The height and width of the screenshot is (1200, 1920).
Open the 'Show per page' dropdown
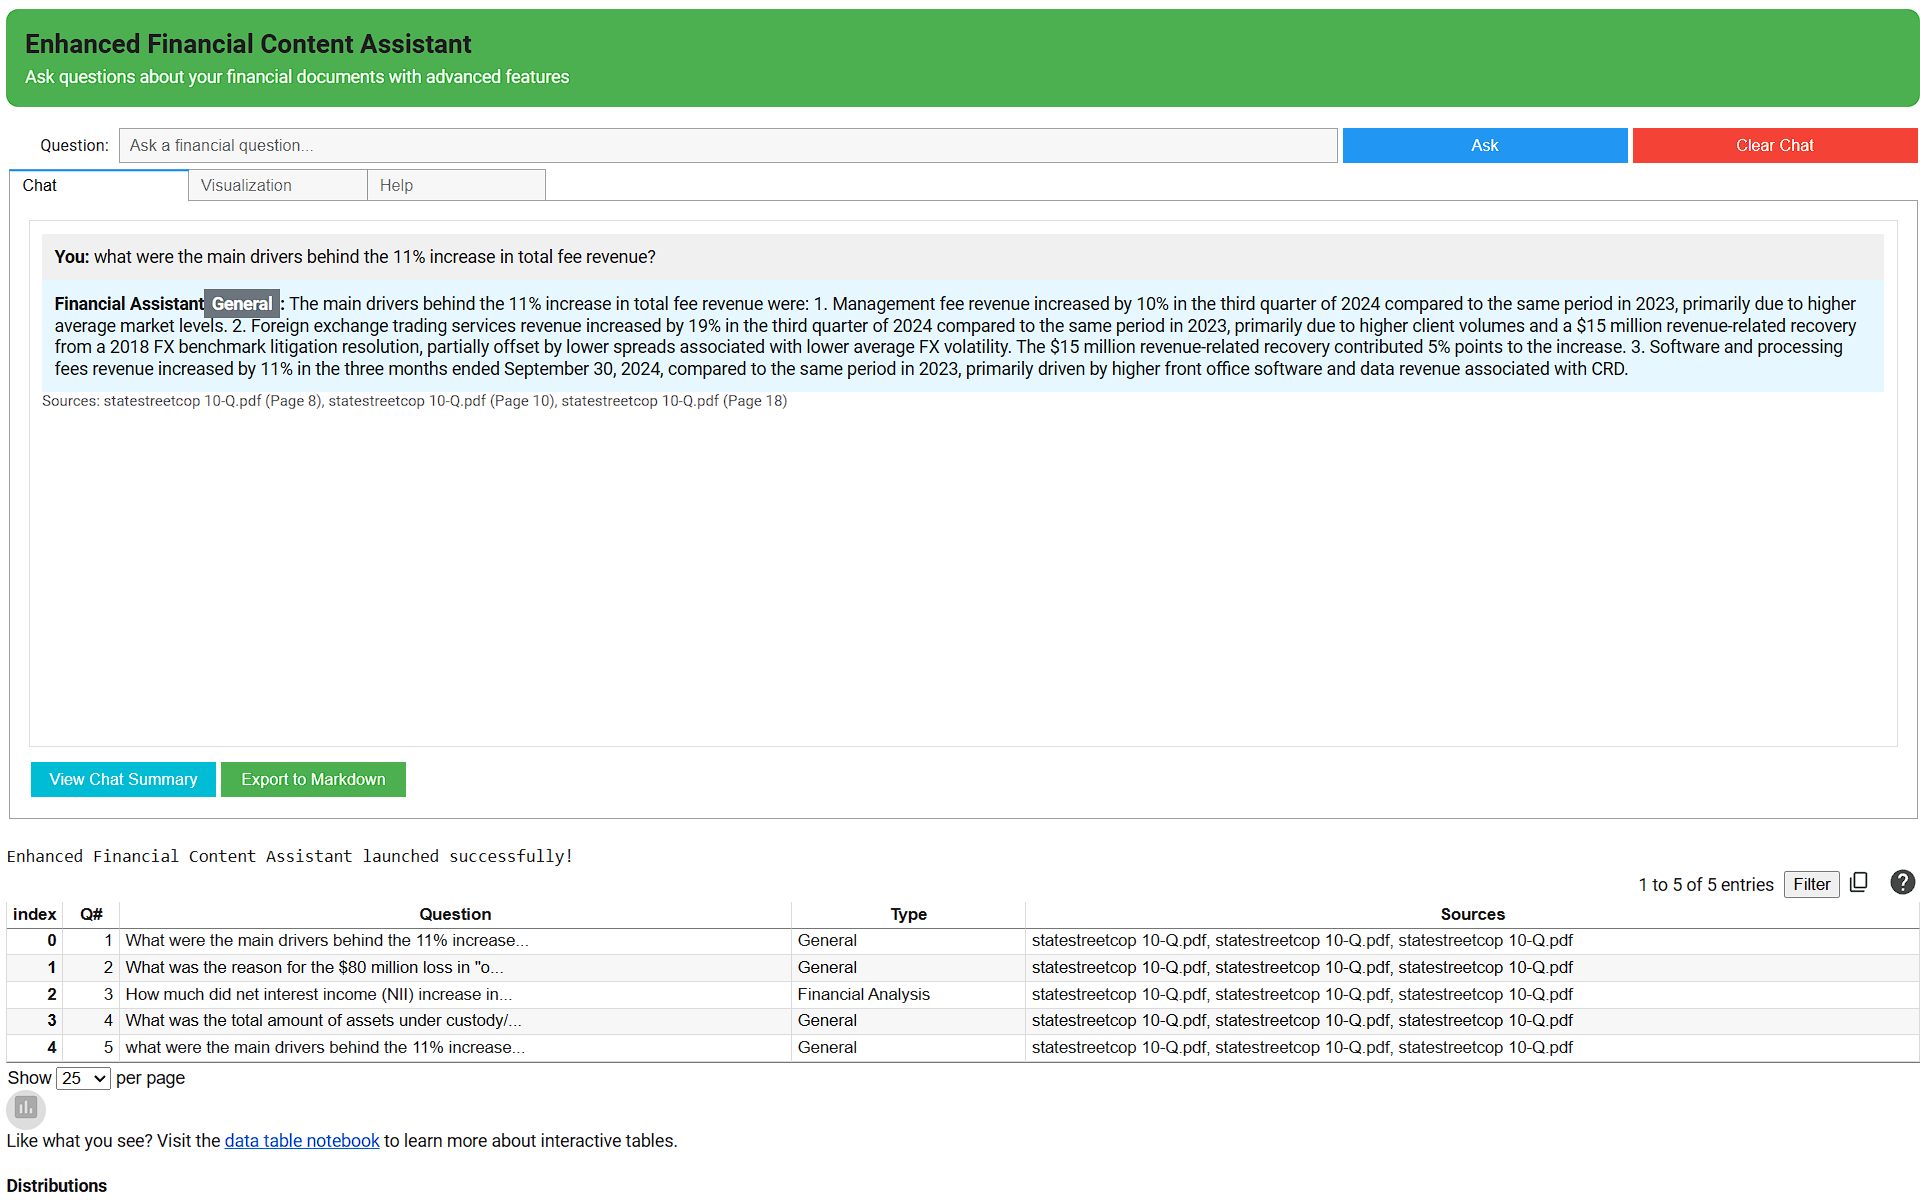[x=83, y=1078]
